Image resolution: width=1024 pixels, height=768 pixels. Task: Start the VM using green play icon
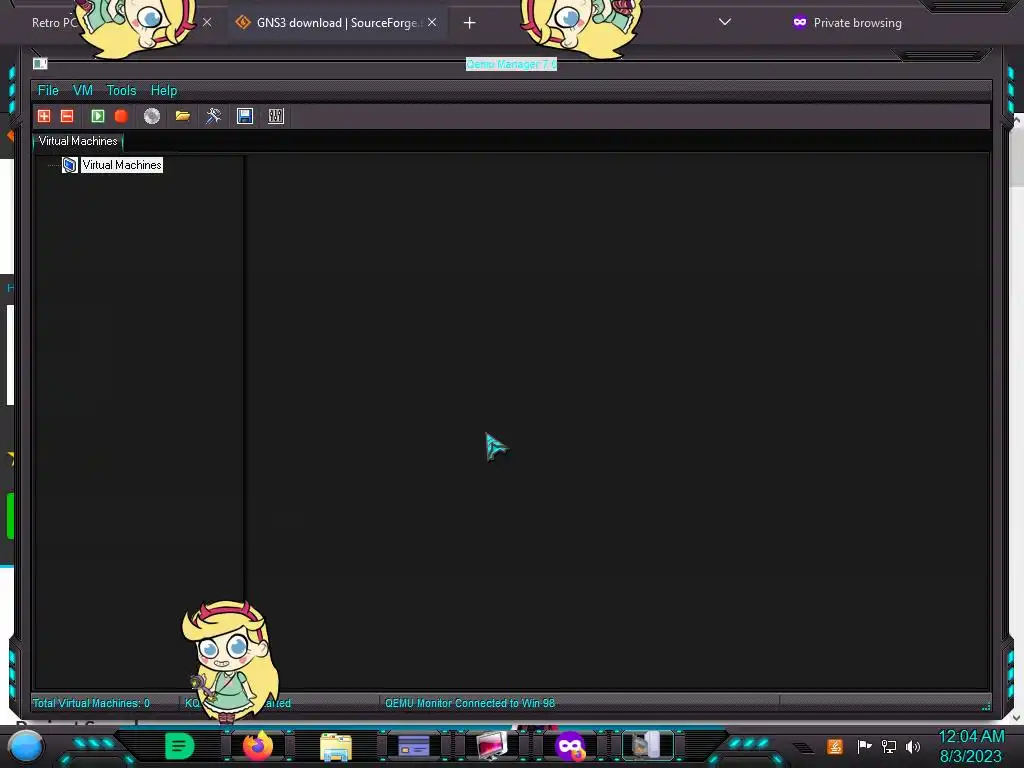(98, 116)
